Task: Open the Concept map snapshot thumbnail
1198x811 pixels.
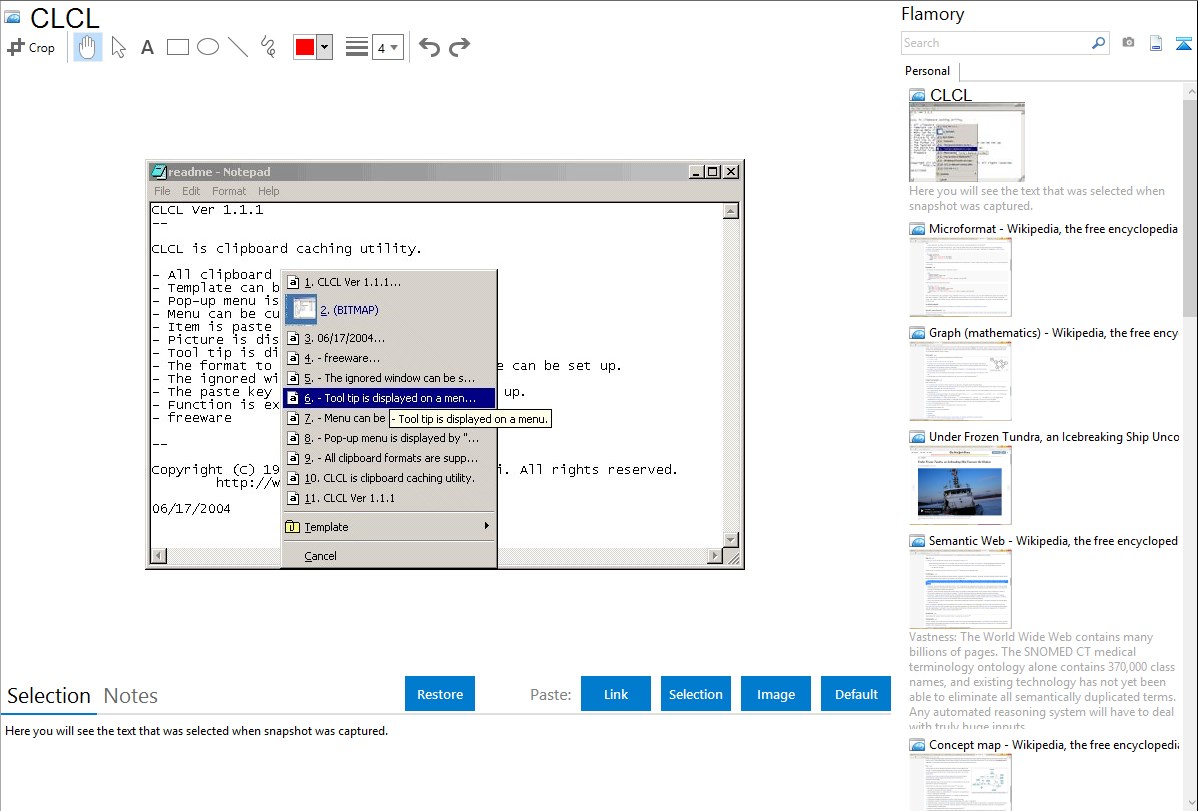Action: 960,782
